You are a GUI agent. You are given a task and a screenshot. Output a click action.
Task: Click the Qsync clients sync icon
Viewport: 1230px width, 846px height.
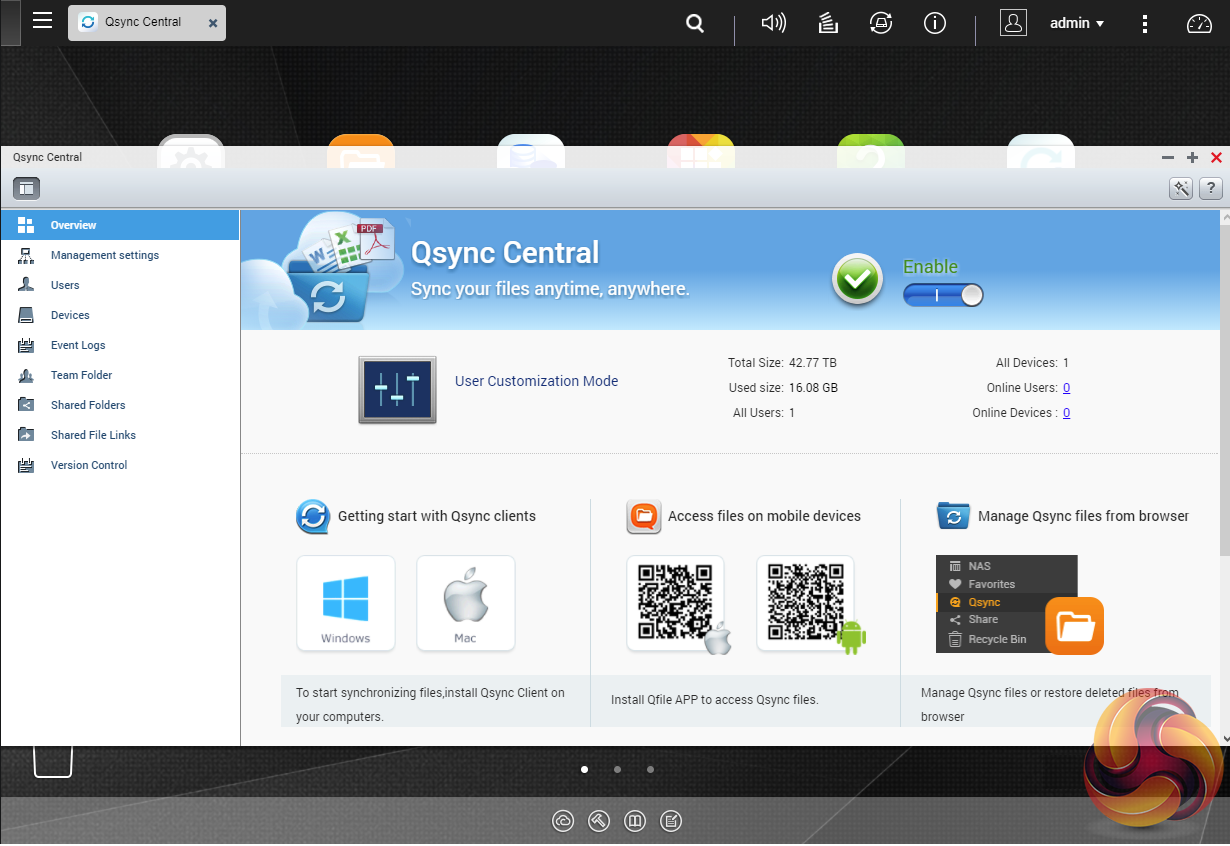pos(313,517)
